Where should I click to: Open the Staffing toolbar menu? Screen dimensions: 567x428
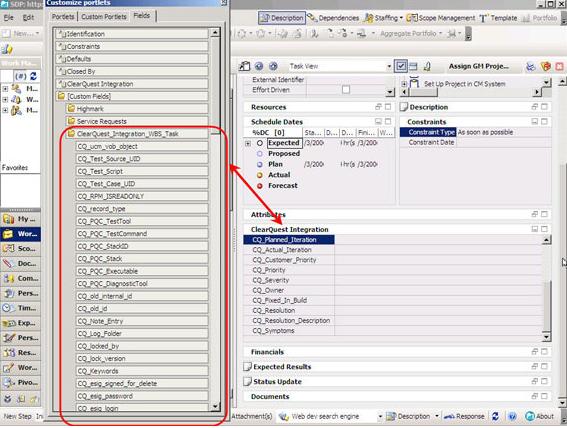(x=383, y=18)
